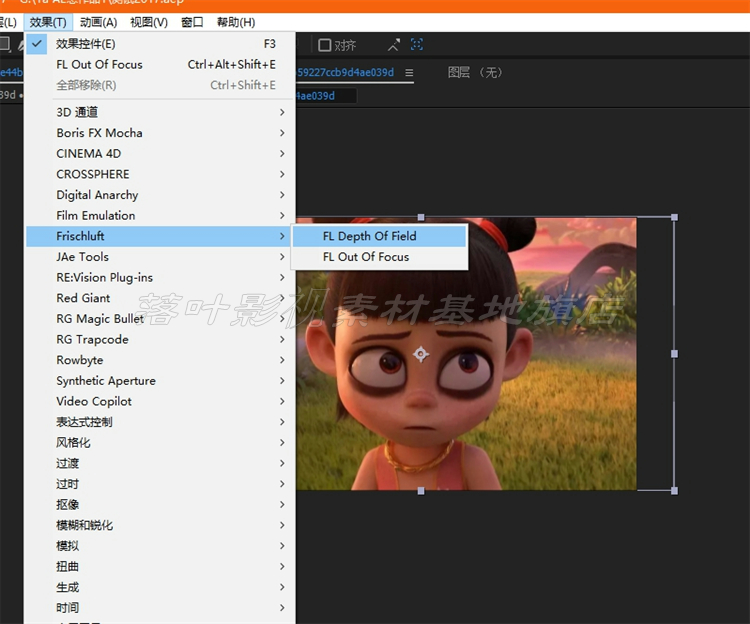750x624 pixels.
Task: Expand the CROSSPHERE submenu
Action: 160,174
